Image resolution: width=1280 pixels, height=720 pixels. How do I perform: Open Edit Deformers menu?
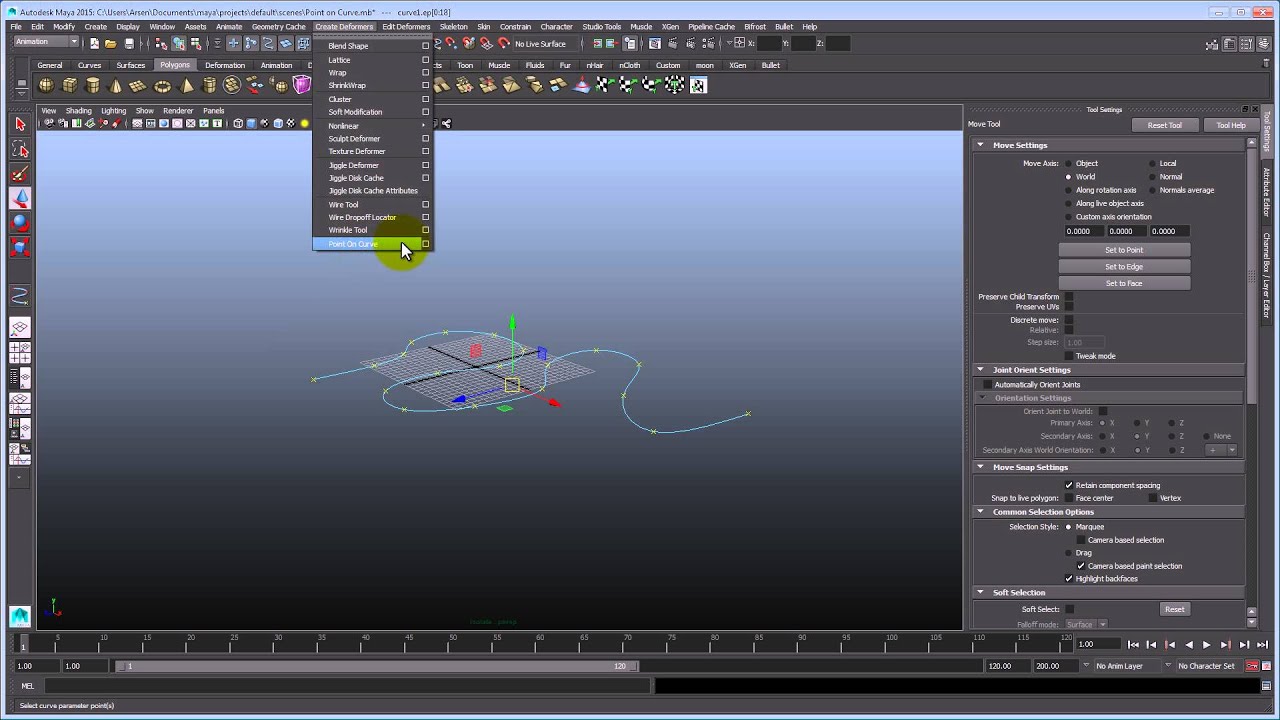[x=406, y=27]
